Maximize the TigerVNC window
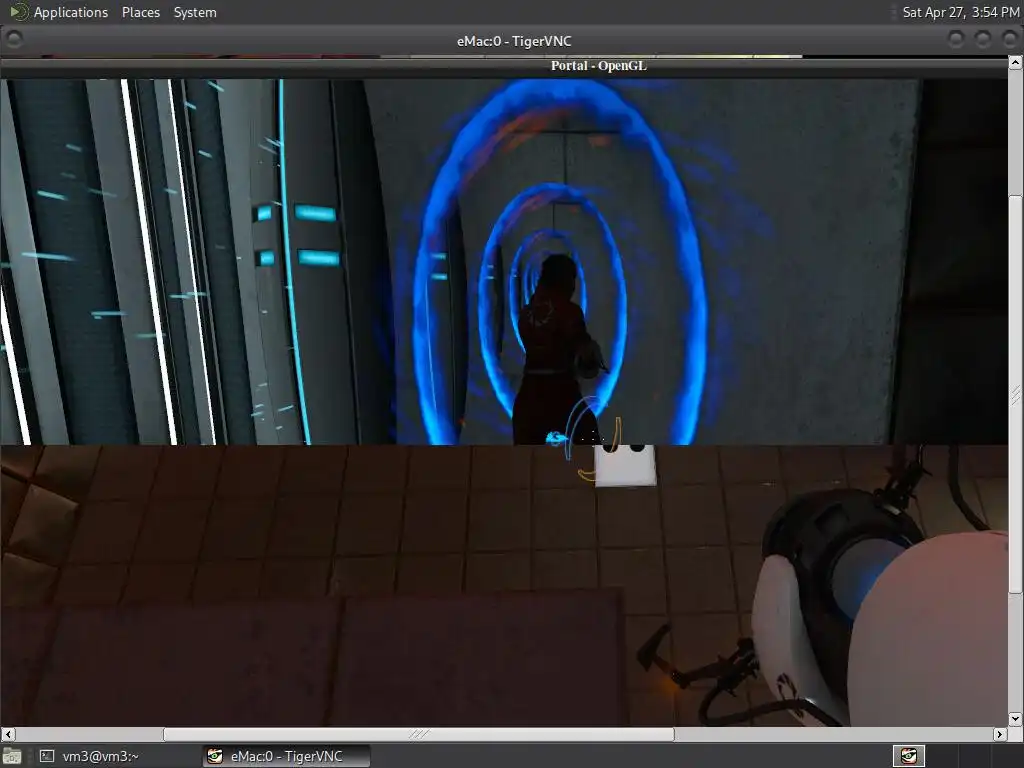Viewport: 1024px width, 768px height. pos(983,40)
